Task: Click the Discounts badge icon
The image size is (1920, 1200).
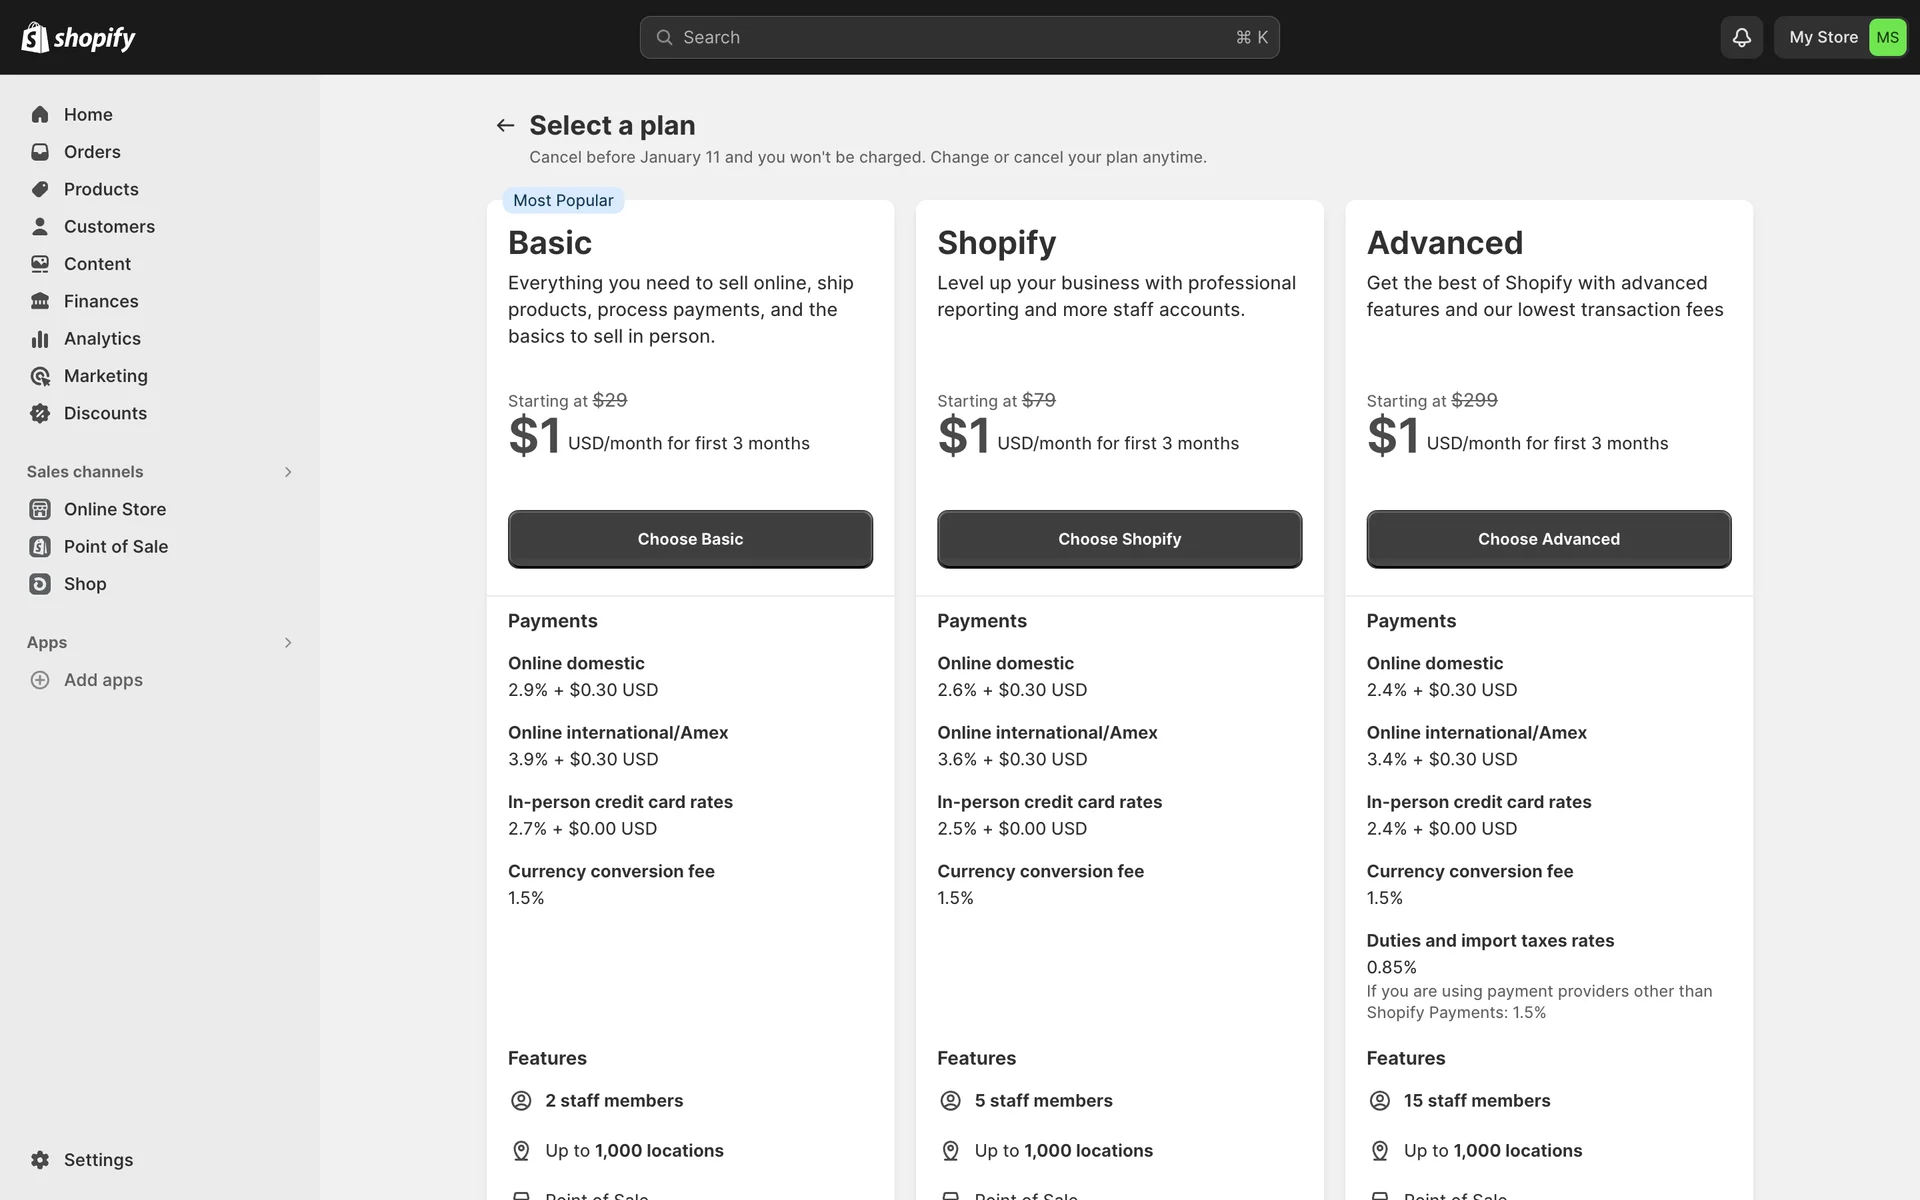Action: point(40,413)
